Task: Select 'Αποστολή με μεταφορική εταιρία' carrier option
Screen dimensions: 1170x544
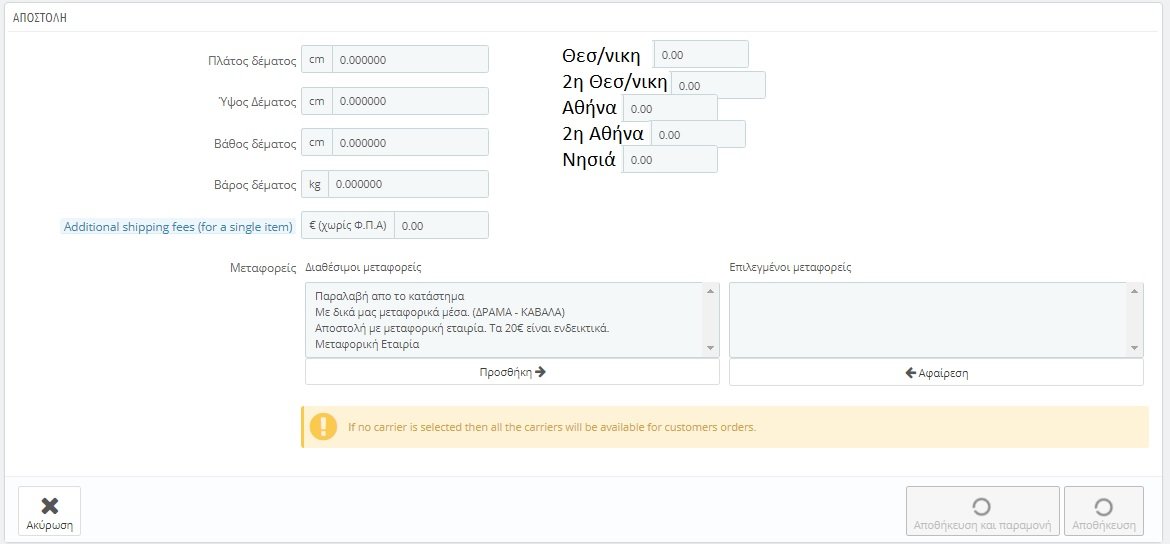Action: click(x=462, y=328)
